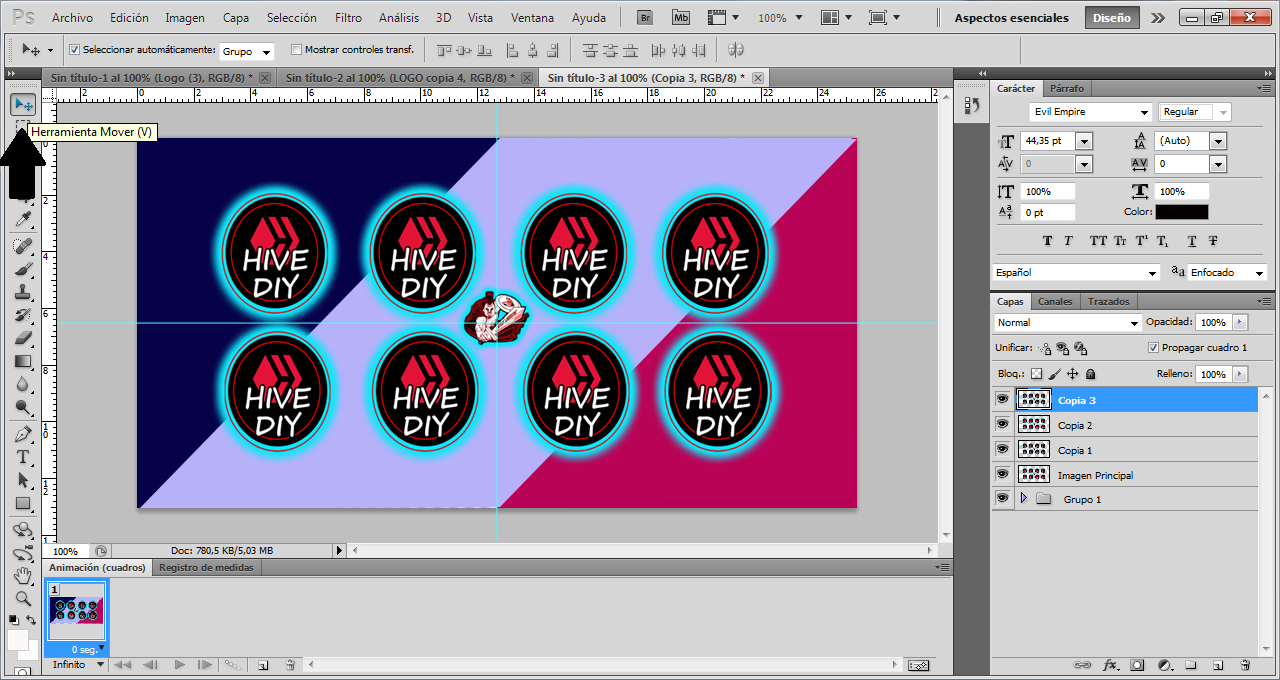The width and height of the screenshot is (1280, 680).
Task: Select the Rectangle shape tool
Action: 23,504
